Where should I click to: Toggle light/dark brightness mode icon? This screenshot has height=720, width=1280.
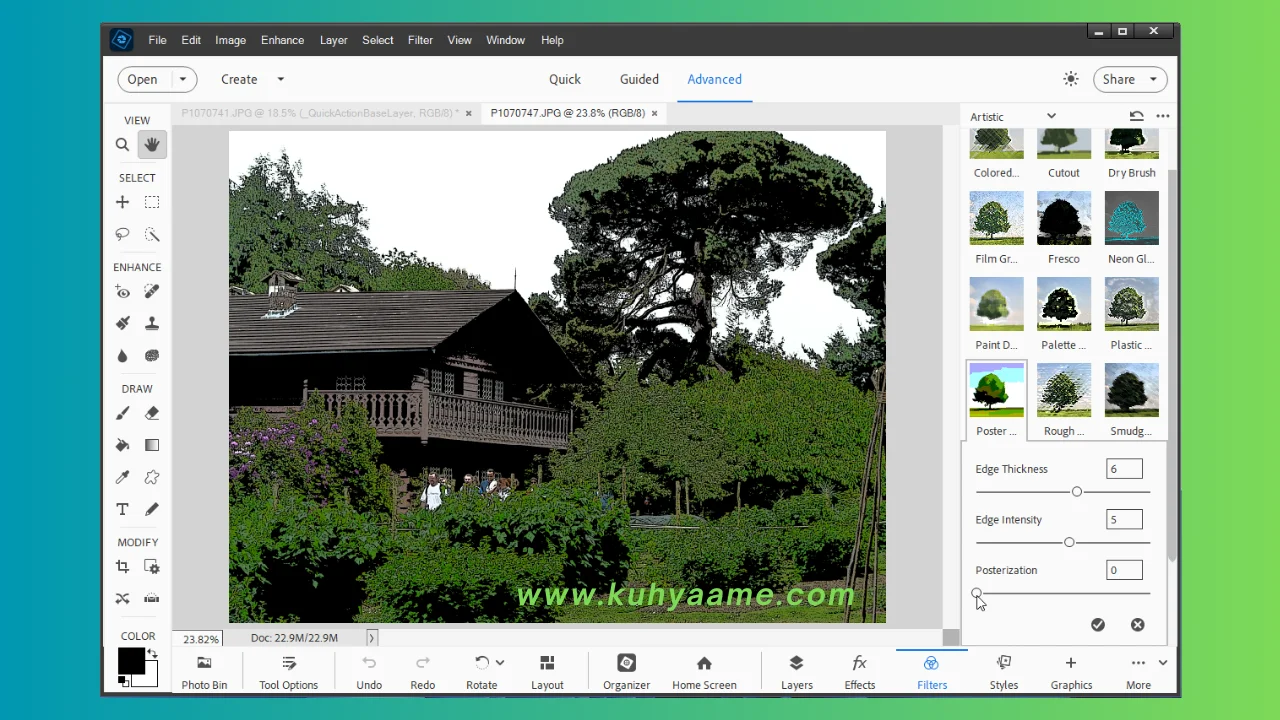(1071, 79)
